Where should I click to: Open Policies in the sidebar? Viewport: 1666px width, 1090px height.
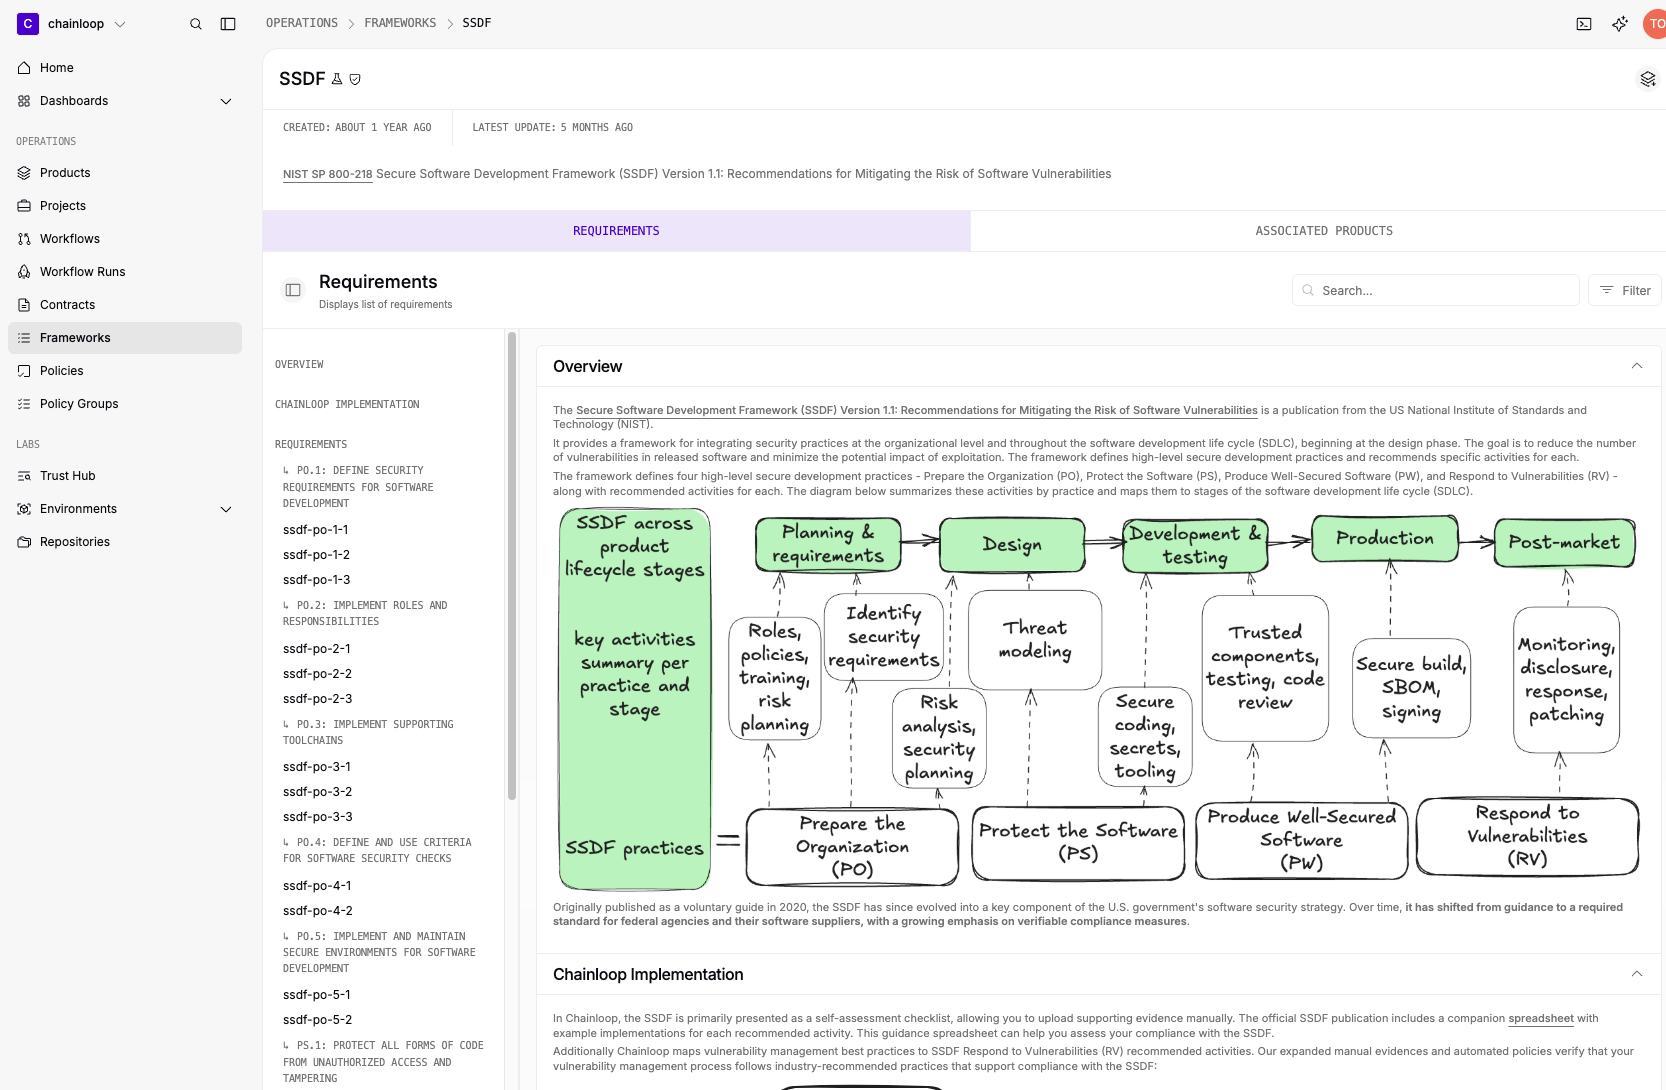click(125, 371)
